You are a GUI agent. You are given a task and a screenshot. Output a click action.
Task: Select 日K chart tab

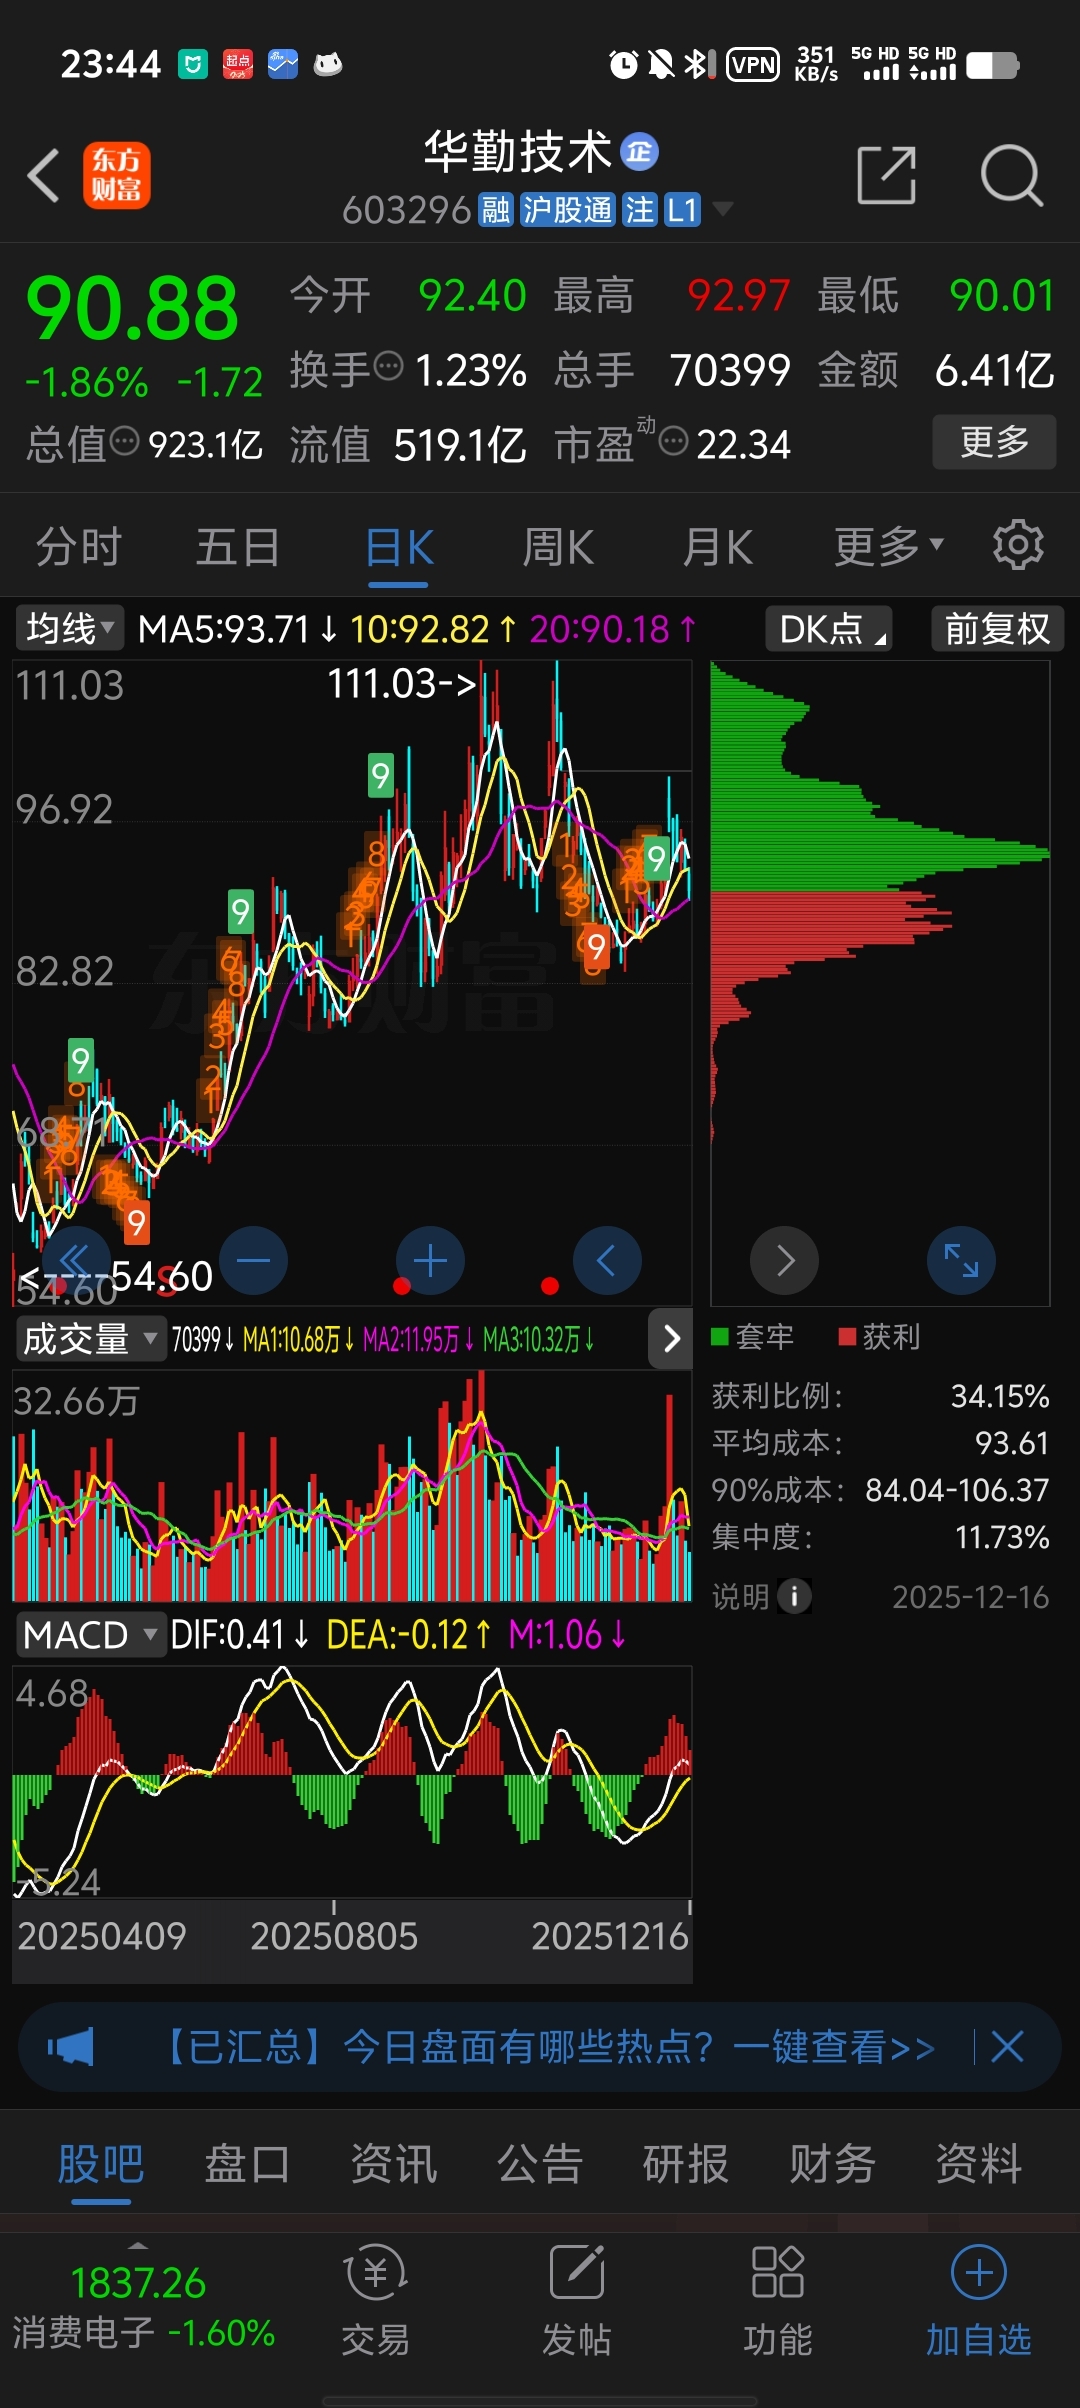(399, 547)
